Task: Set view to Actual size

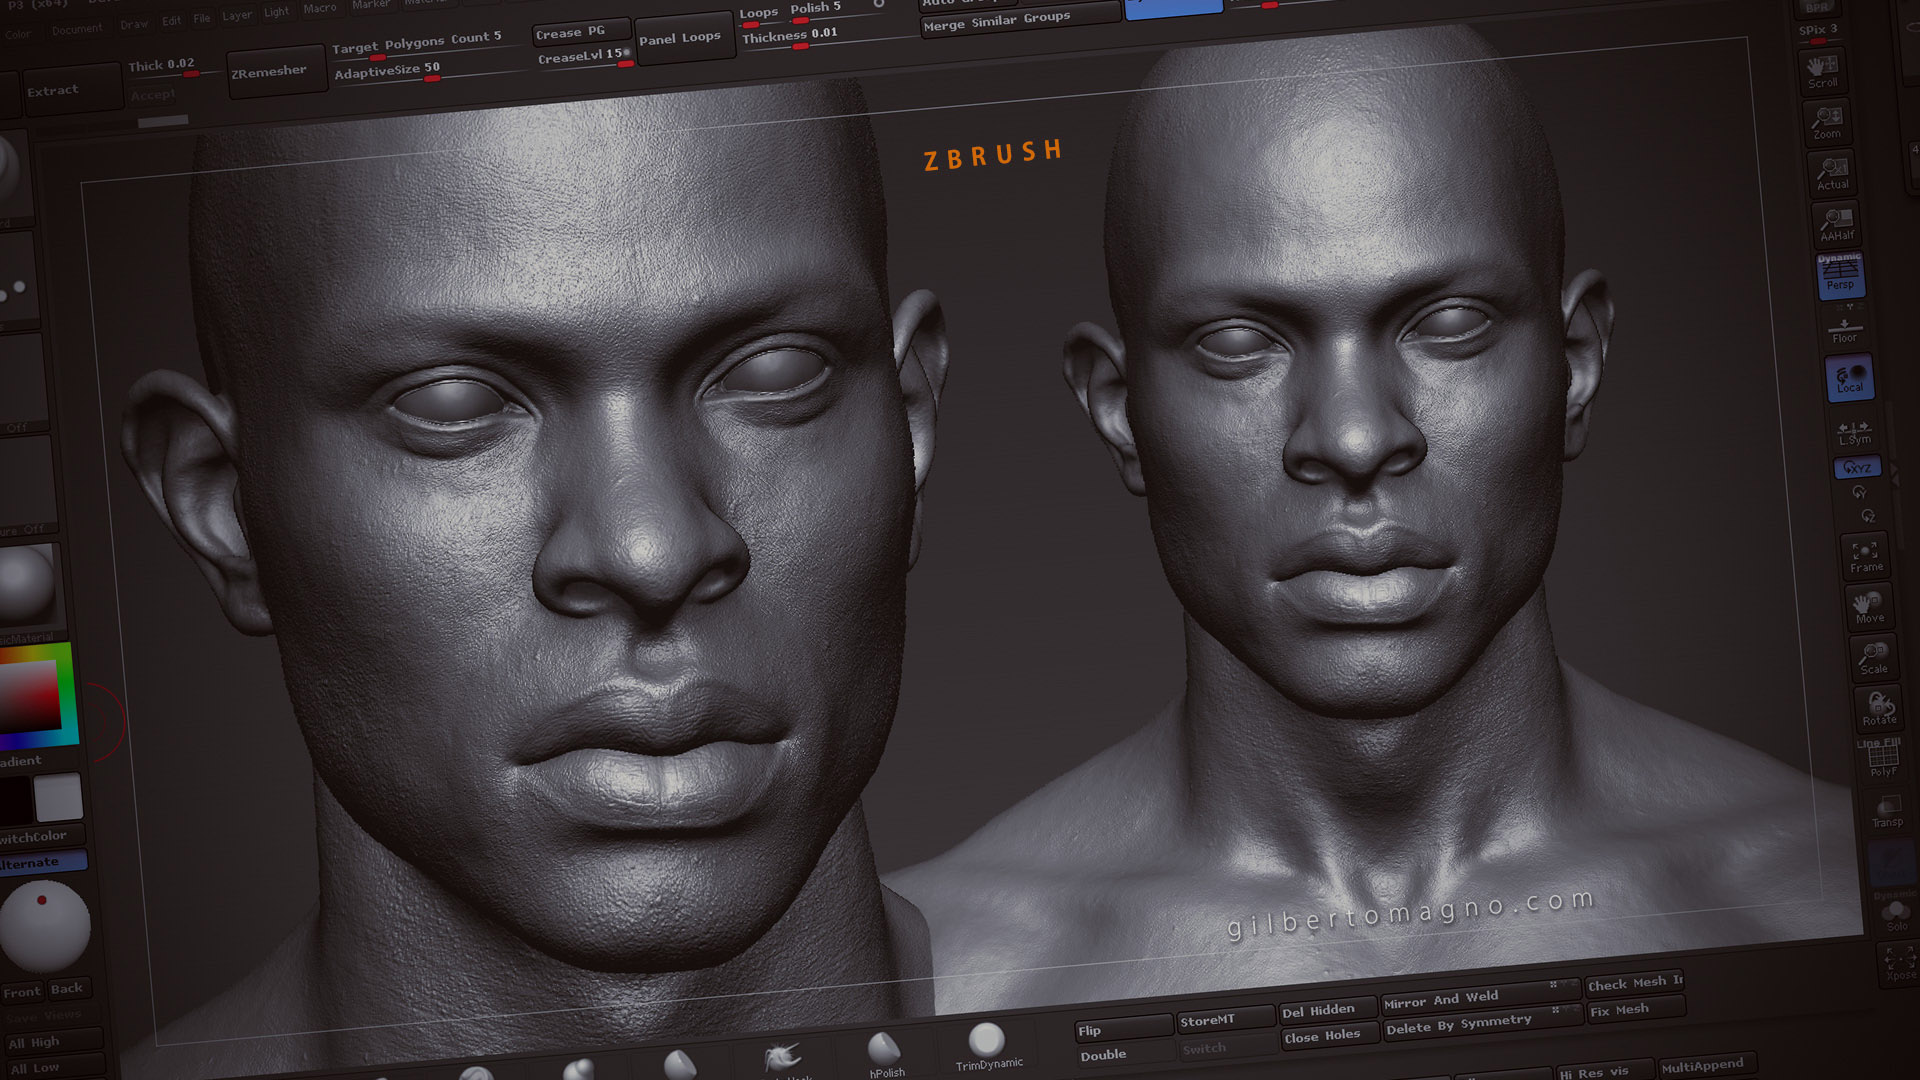Action: tap(1832, 173)
